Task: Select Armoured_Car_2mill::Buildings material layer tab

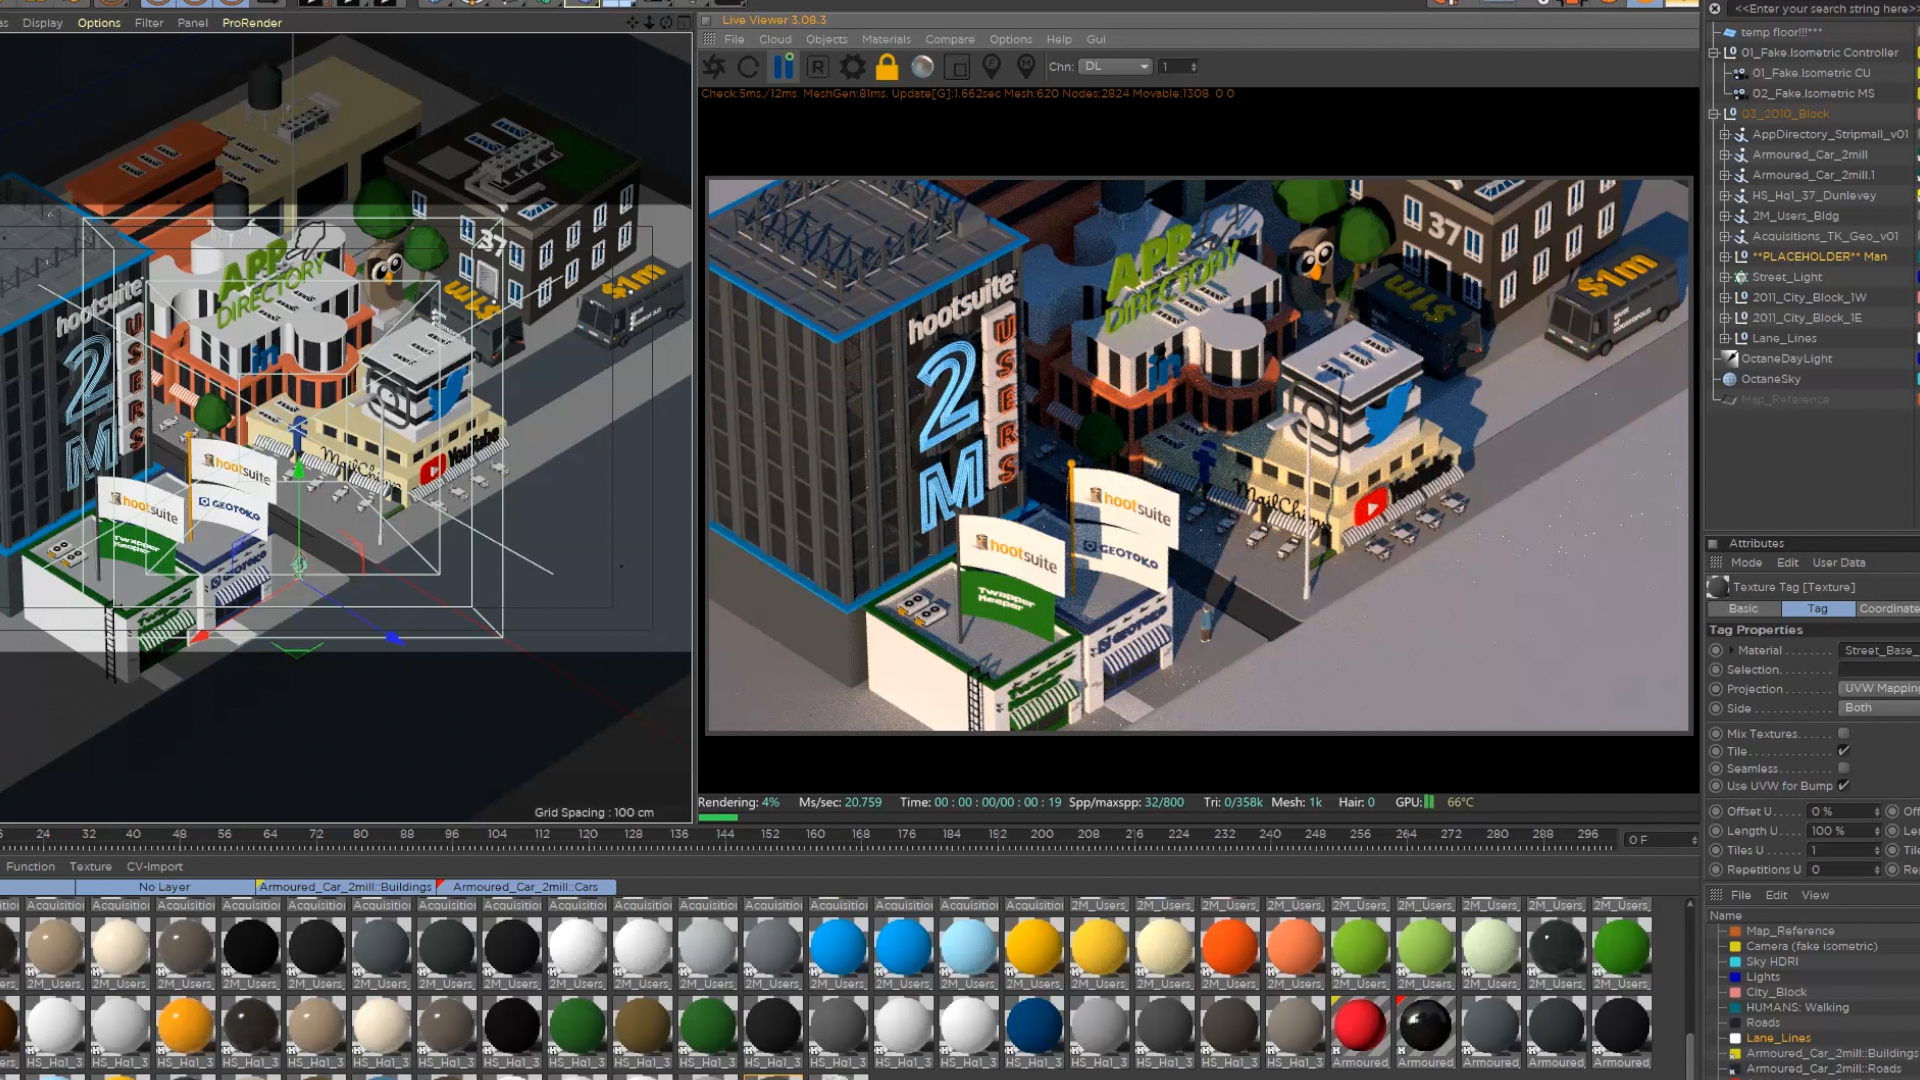Action: (345, 887)
